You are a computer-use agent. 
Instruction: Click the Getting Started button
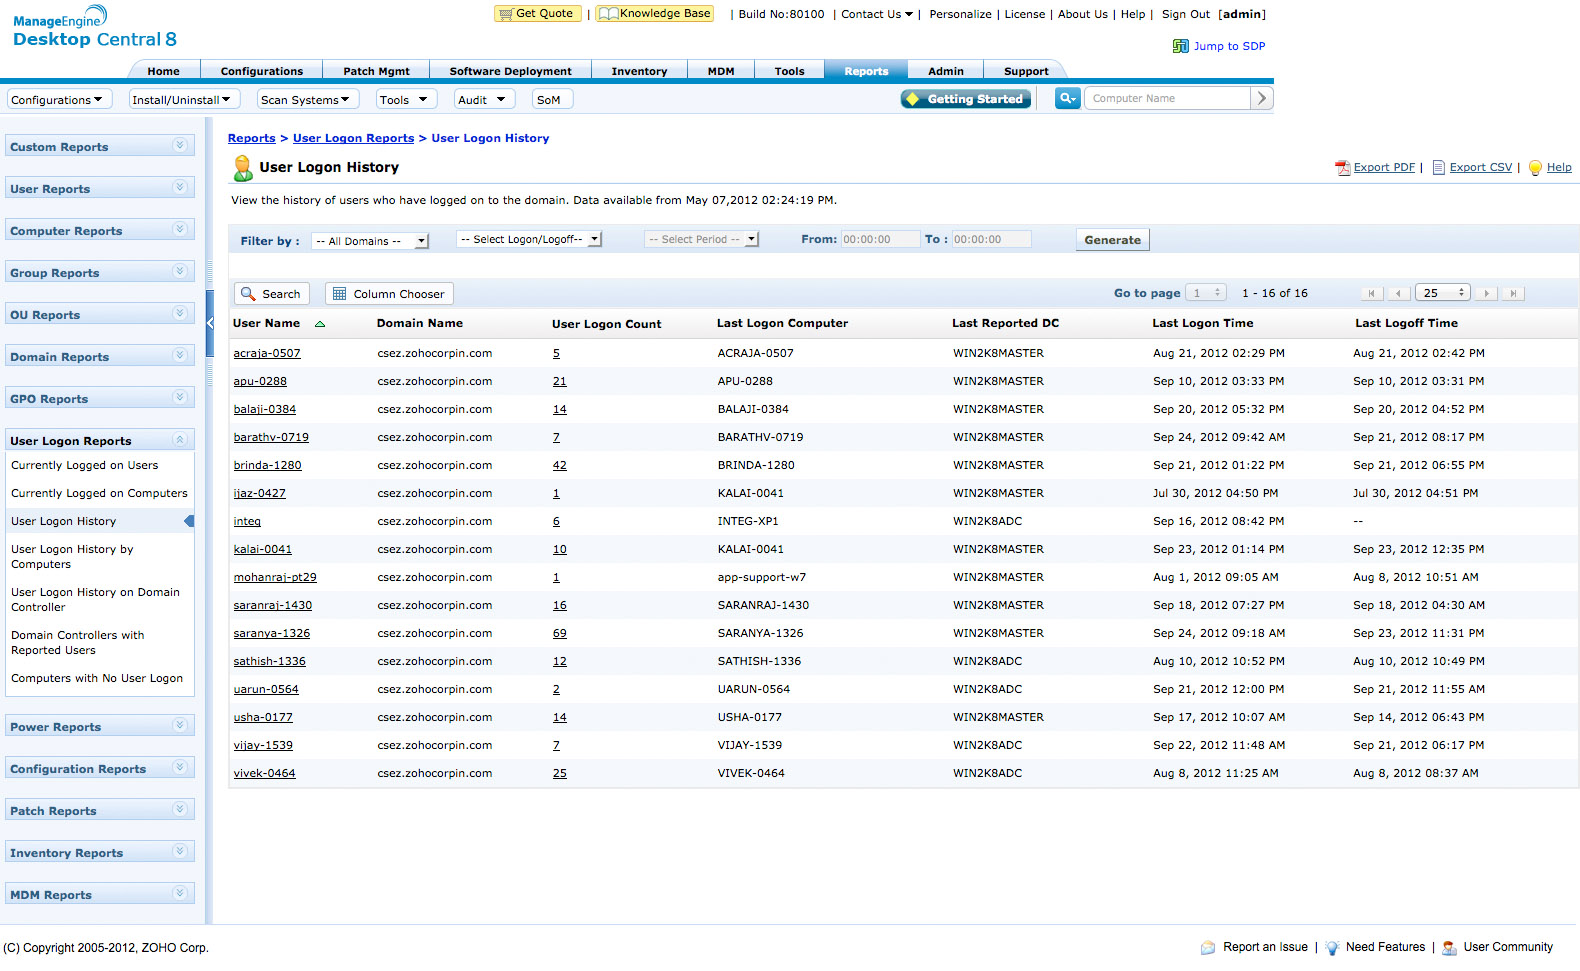966,99
